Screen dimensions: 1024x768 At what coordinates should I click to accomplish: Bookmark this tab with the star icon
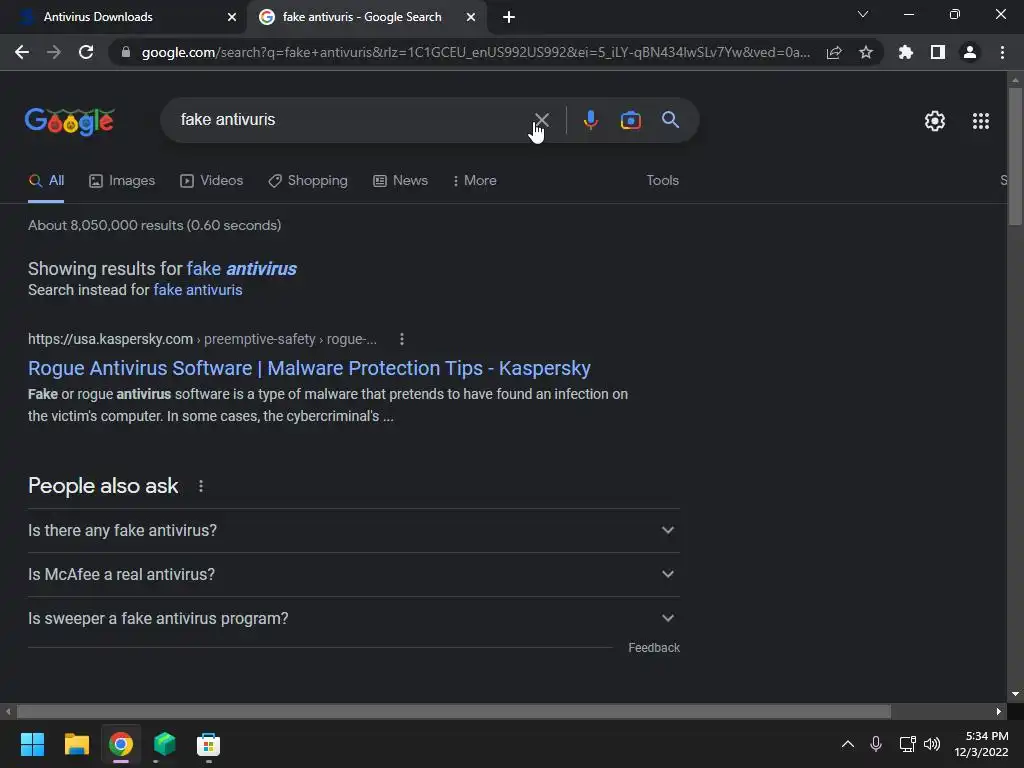coord(866,52)
